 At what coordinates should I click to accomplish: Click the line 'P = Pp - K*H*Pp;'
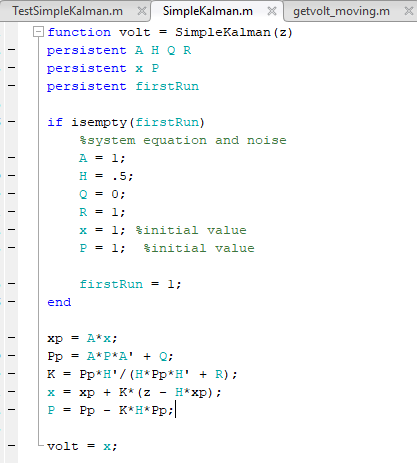tap(110, 410)
